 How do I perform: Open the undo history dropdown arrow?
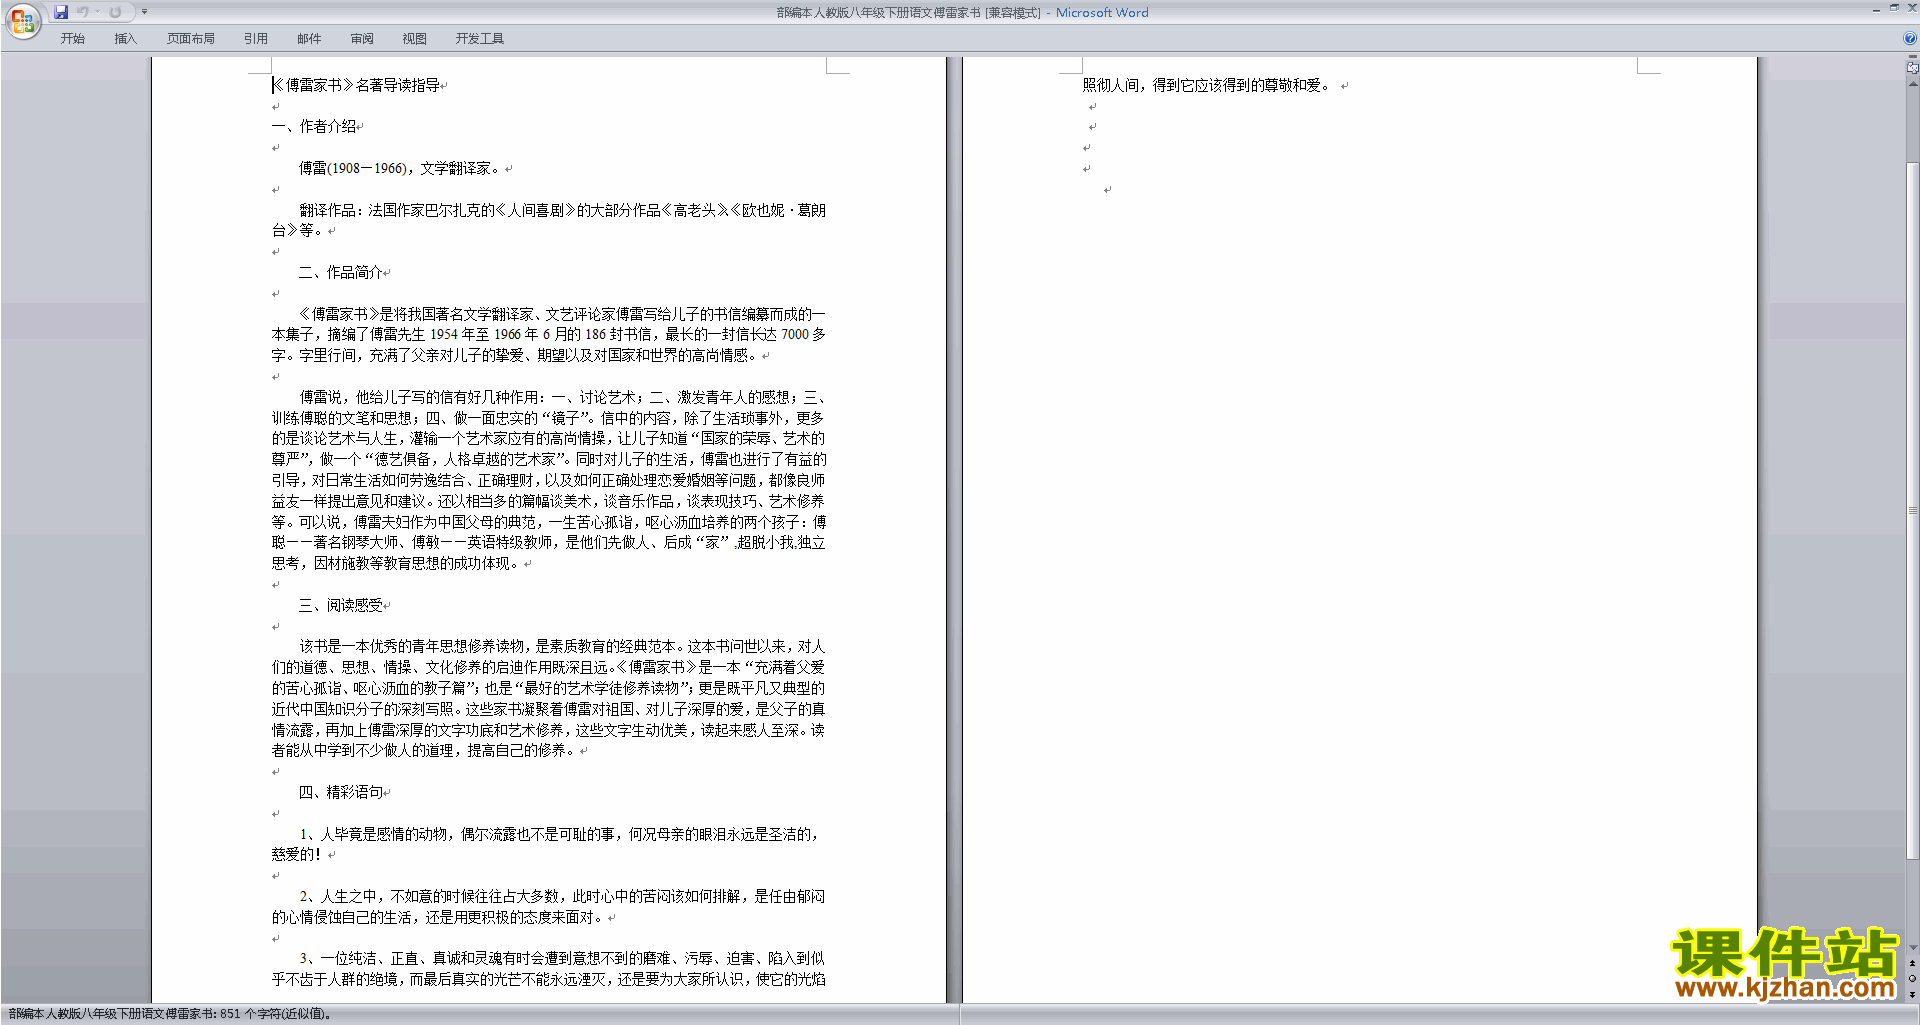pos(97,12)
